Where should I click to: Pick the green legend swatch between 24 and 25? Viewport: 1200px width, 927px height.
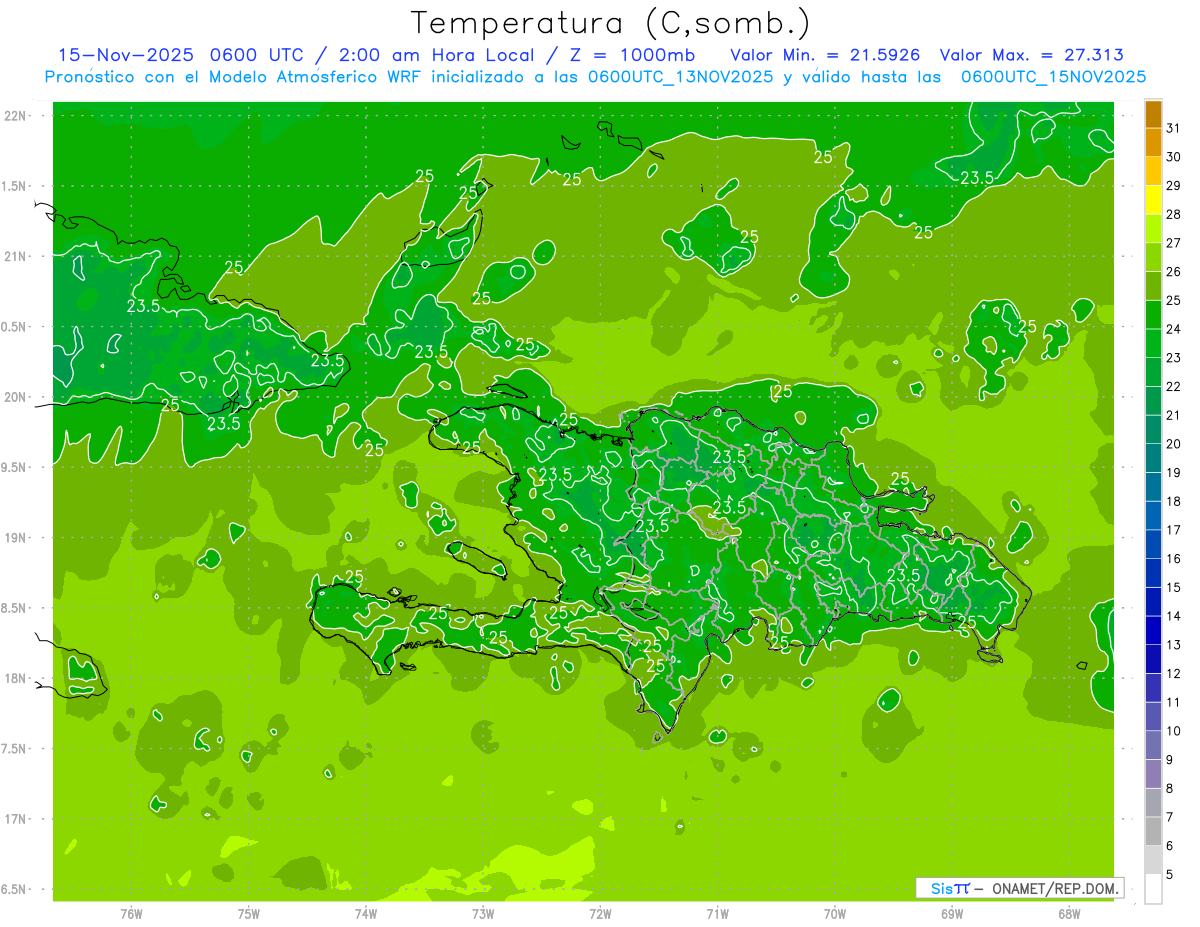coord(1153,314)
